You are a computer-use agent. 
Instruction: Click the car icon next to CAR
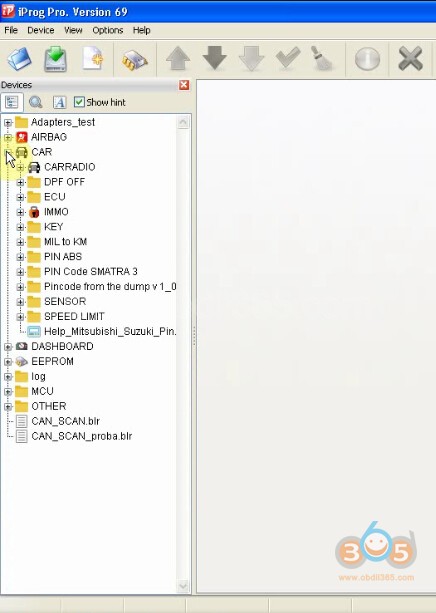(22, 152)
